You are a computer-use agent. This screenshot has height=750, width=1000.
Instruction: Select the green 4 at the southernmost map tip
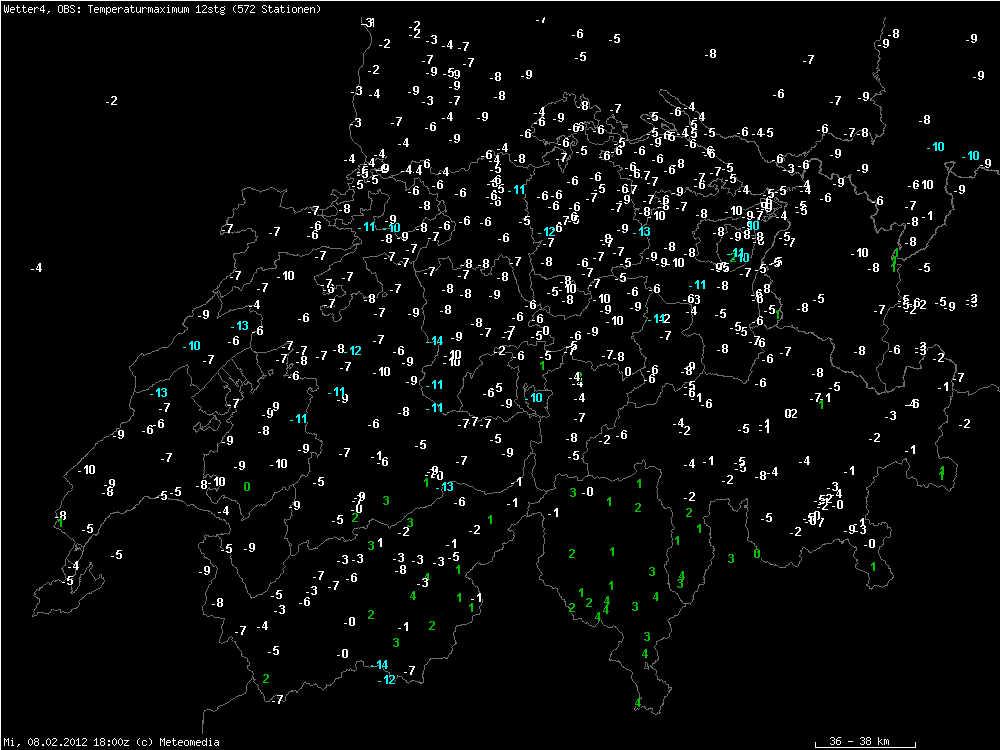coord(637,703)
